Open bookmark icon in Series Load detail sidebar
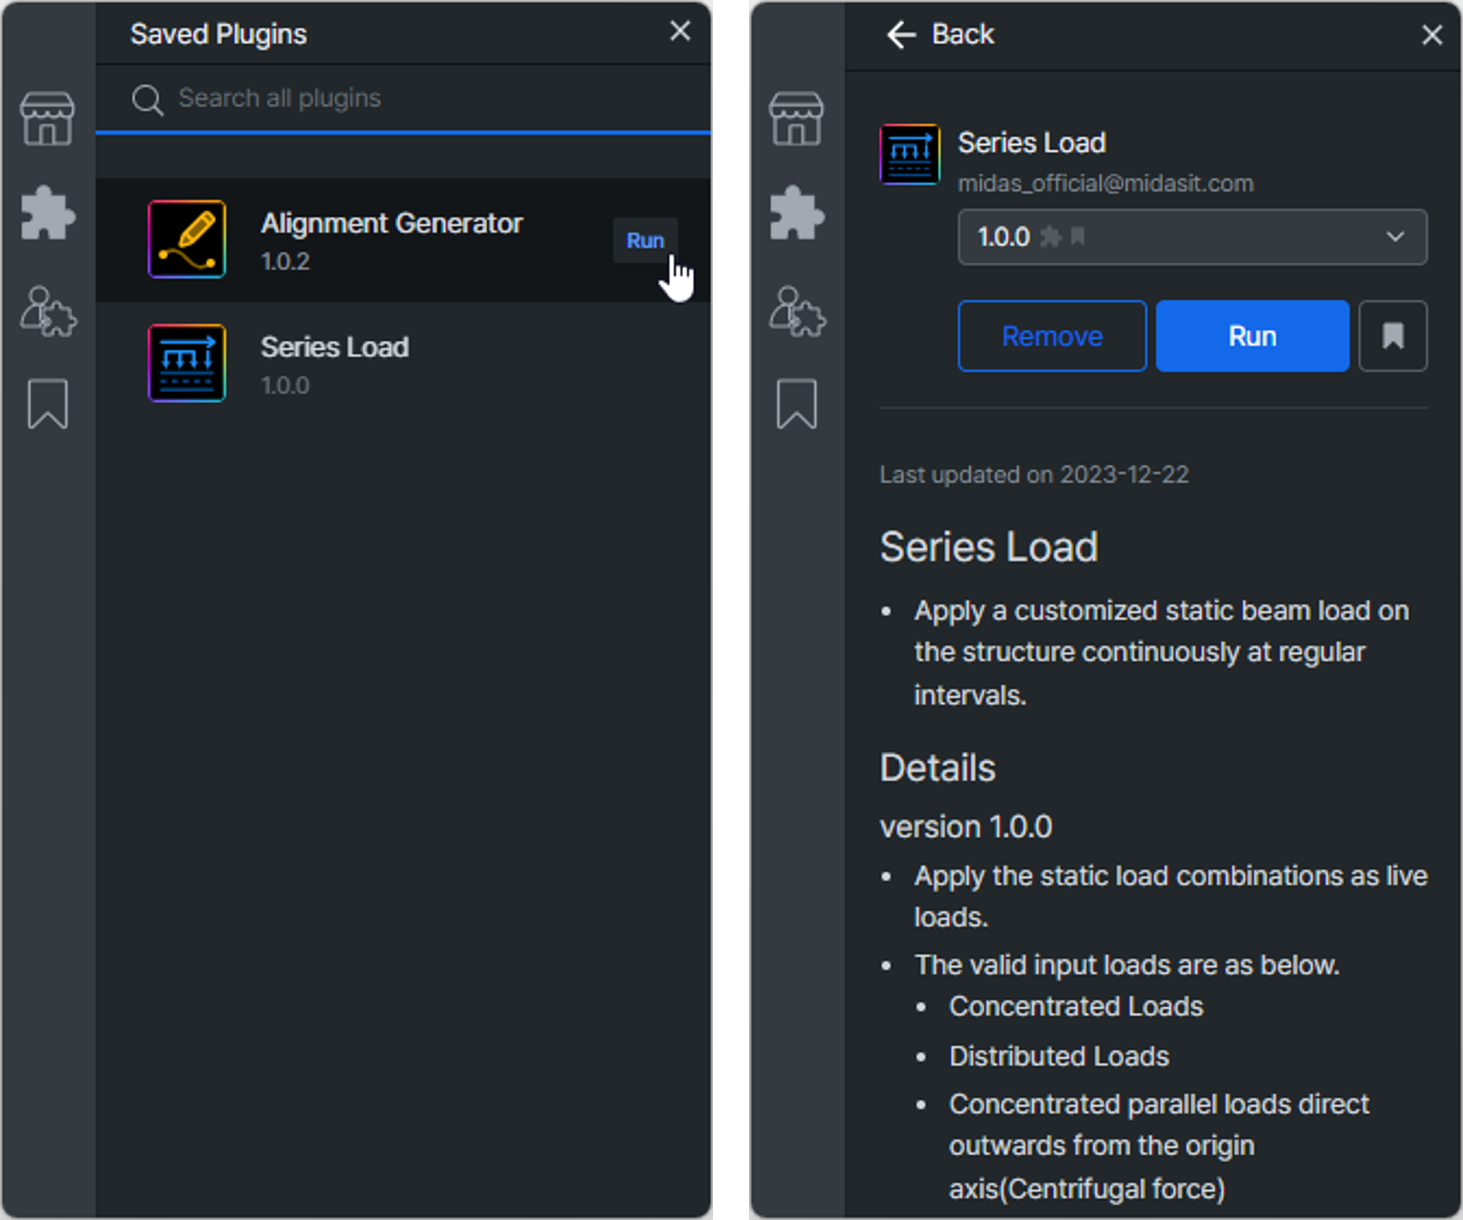This screenshot has height=1220, width=1463. pyautogui.click(x=796, y=403)
